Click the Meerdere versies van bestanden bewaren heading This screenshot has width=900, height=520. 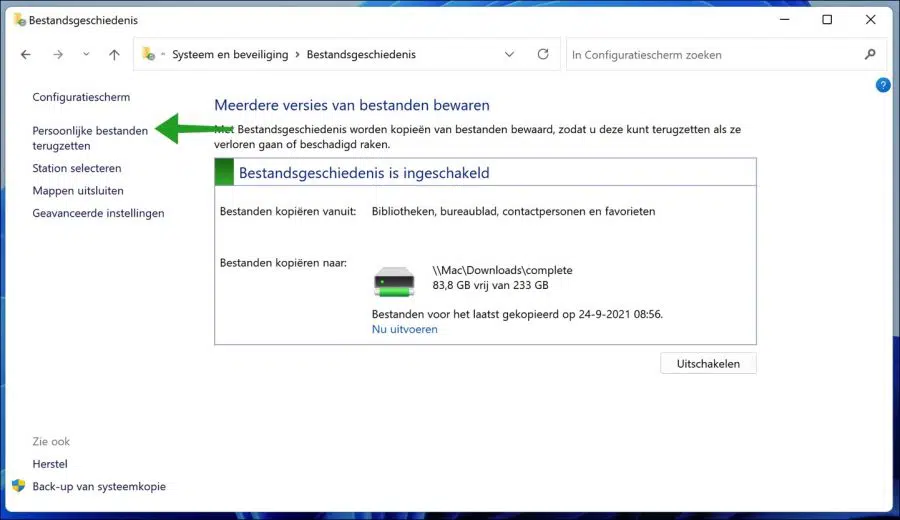[x=352, y=105]
